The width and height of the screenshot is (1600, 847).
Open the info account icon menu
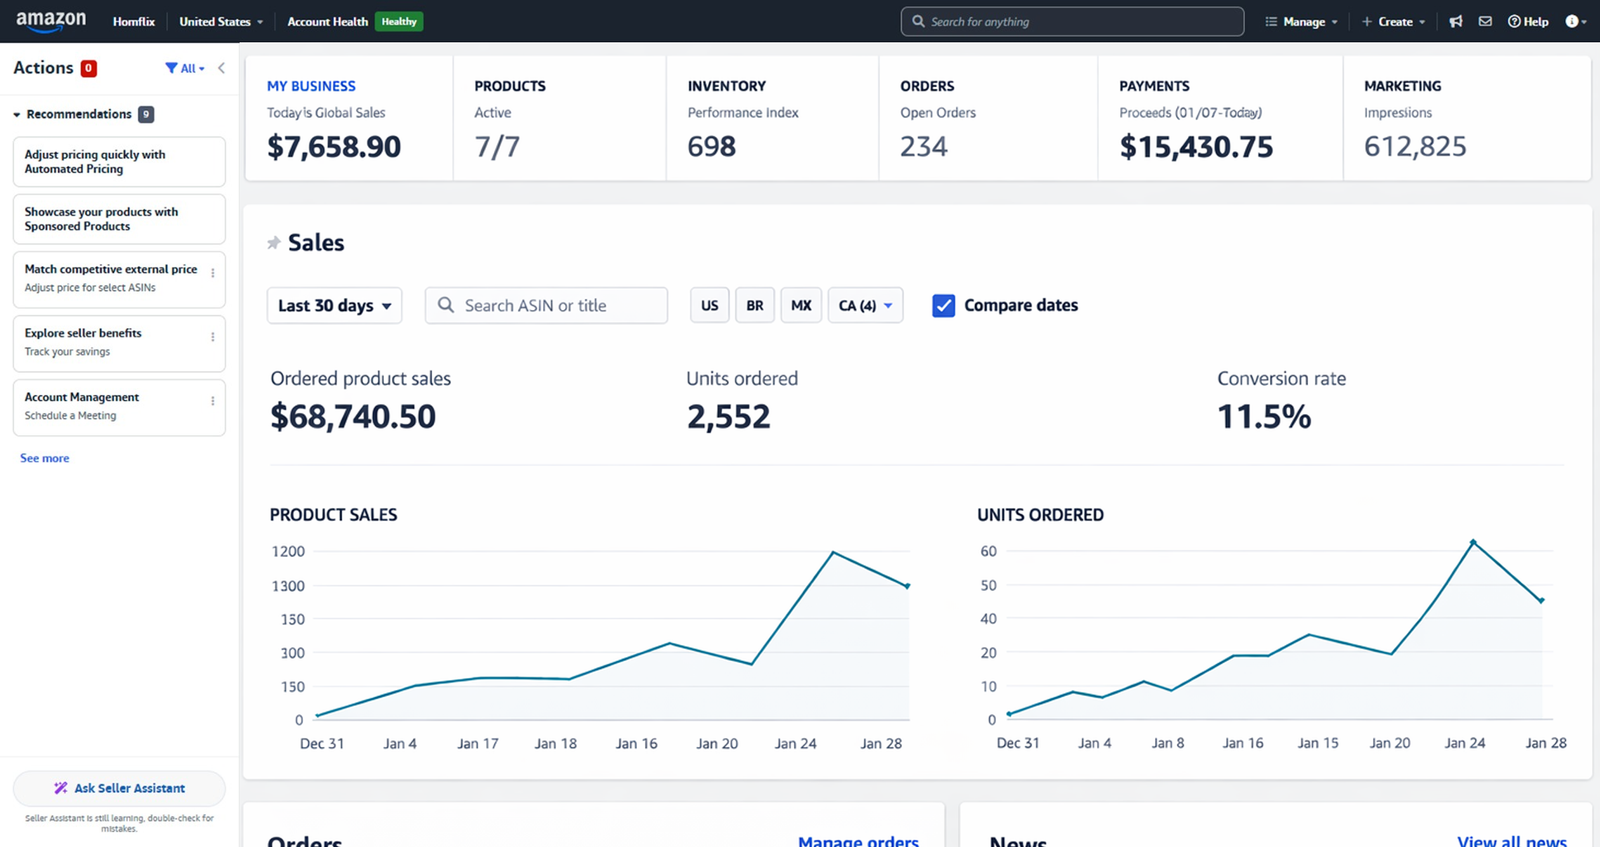[1574, 22]
